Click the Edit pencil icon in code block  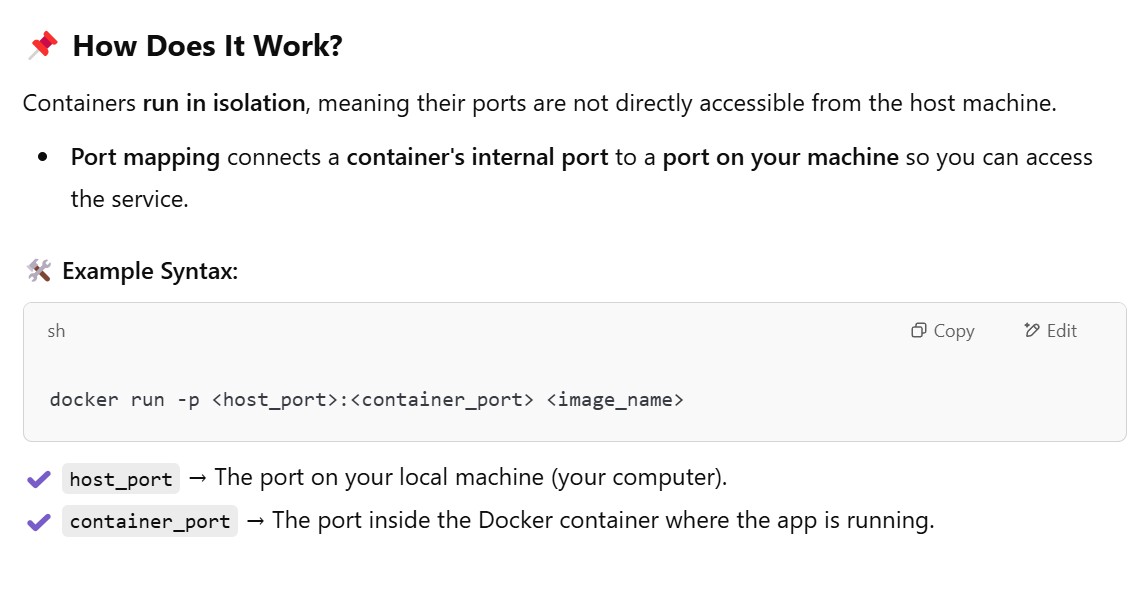(x=1032, y=331)
